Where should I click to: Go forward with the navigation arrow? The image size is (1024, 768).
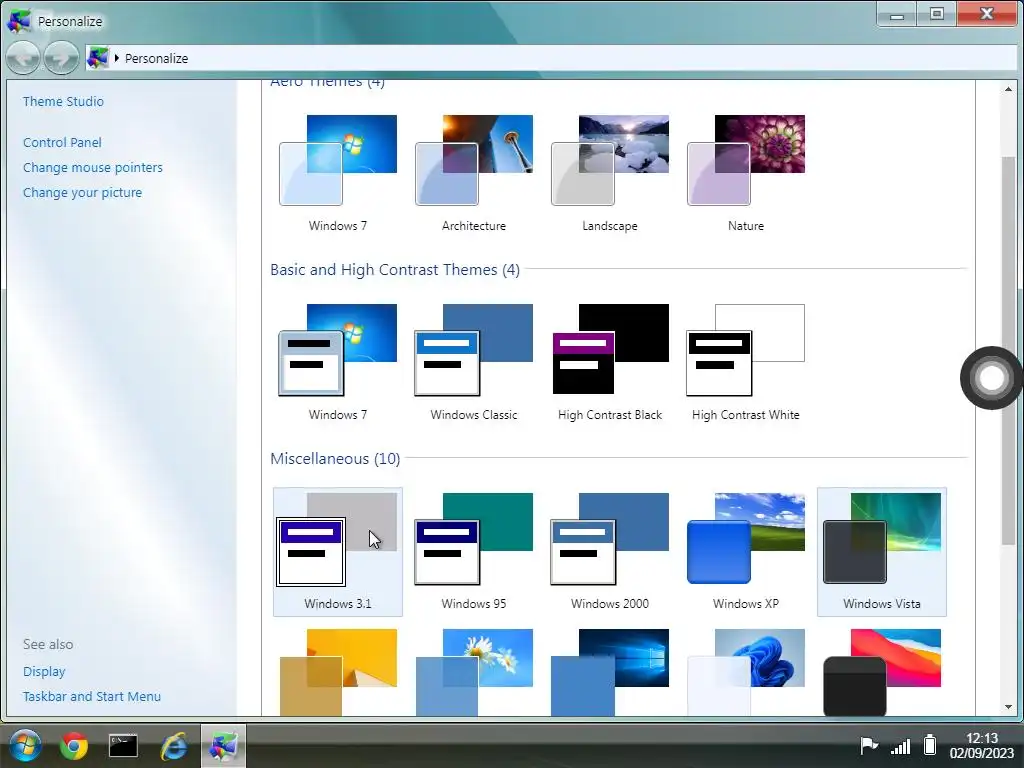[61, 58]
